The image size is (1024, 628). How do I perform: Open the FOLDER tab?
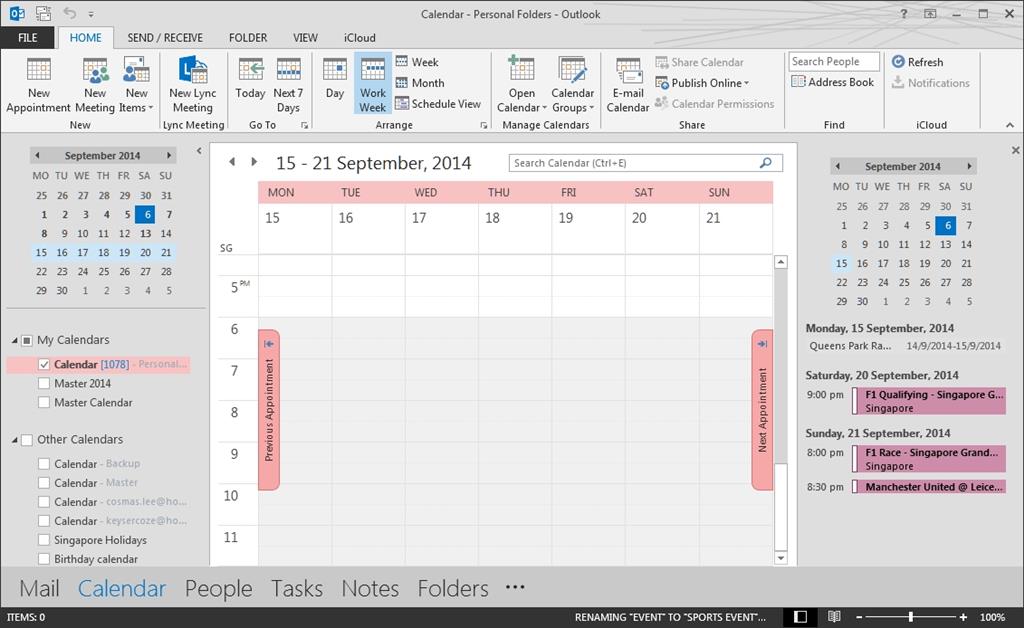point(248,38)
